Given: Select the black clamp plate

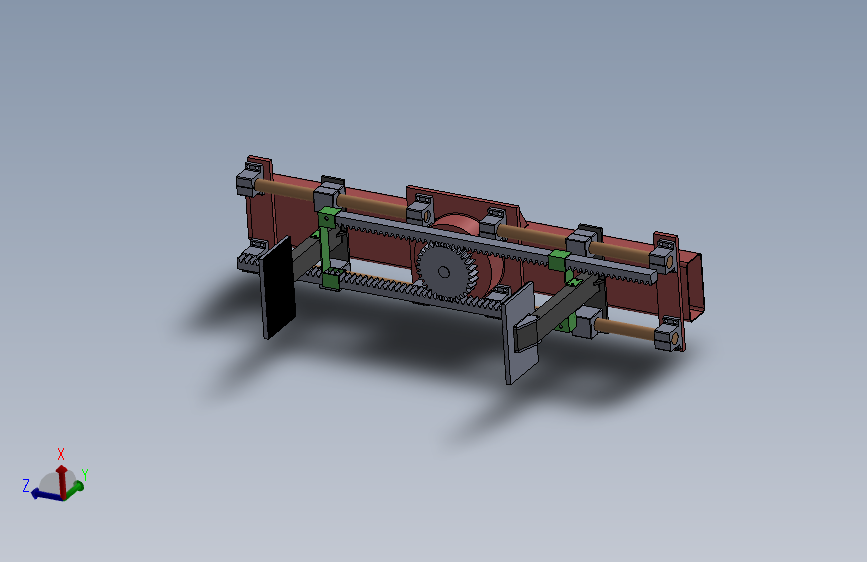Looking at the screenshot, I should (277, 288).
